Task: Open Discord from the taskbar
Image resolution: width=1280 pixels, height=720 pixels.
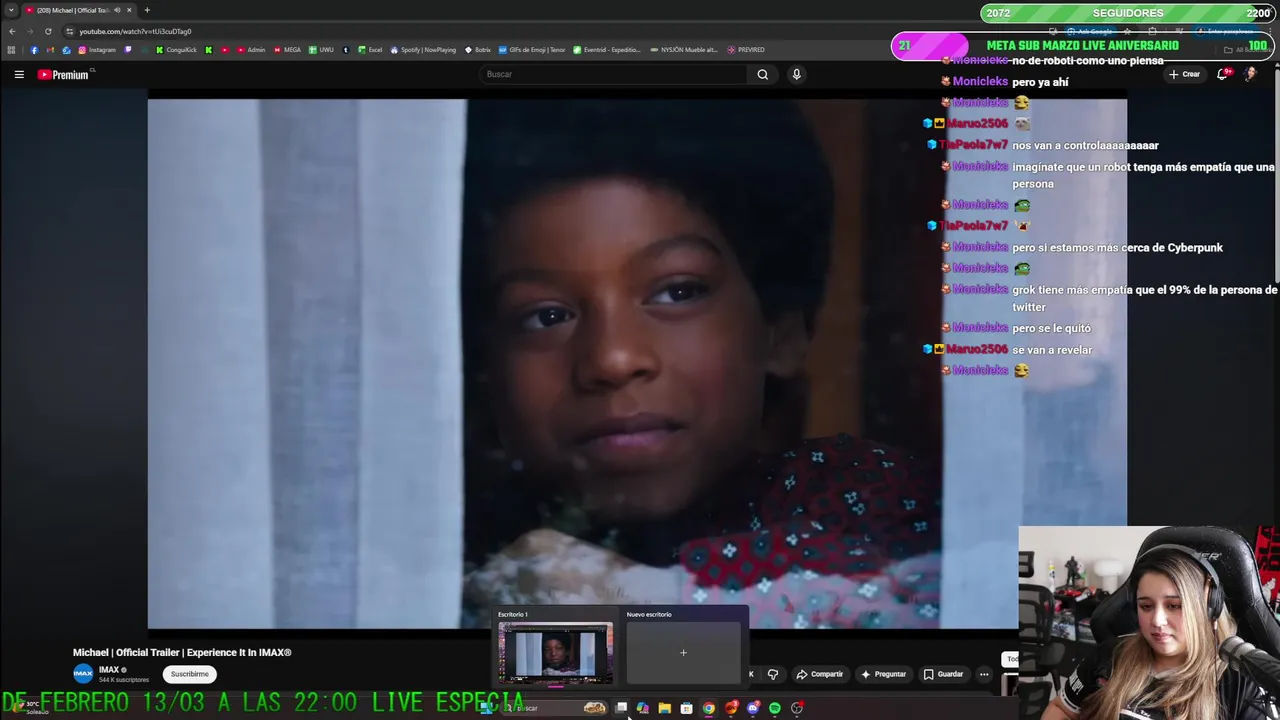Action: click(x=753, y=708)
